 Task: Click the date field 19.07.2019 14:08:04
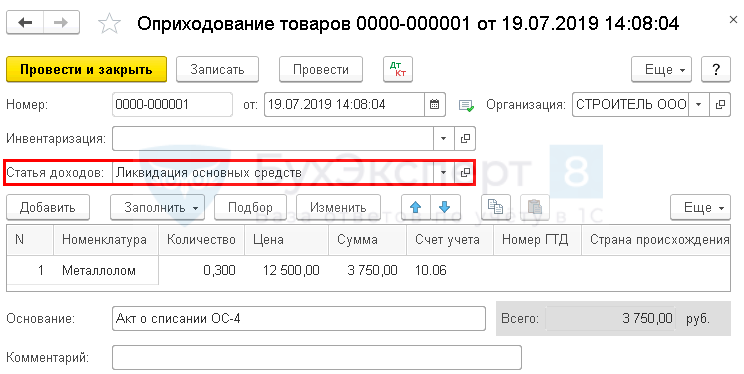pyautogui.click(x=344, y=104)
